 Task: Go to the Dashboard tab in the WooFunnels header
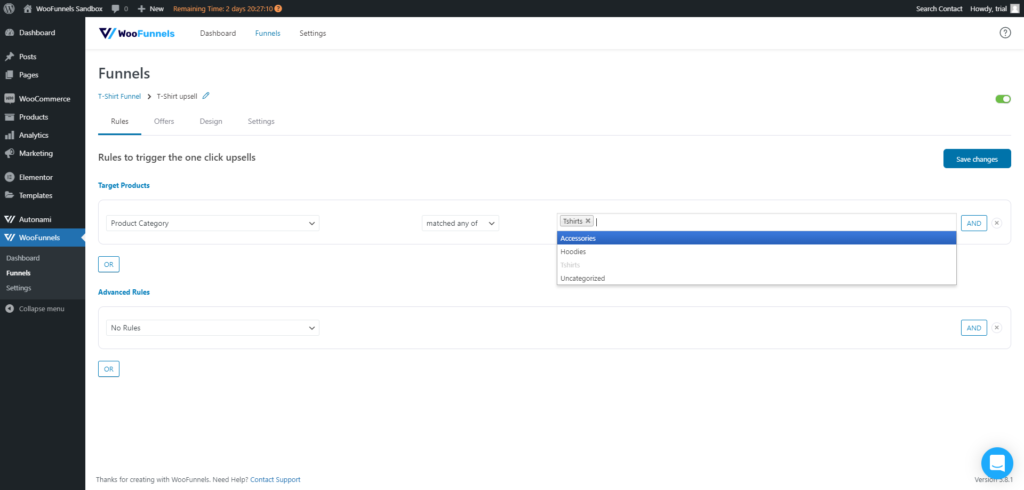click(217, 33)
